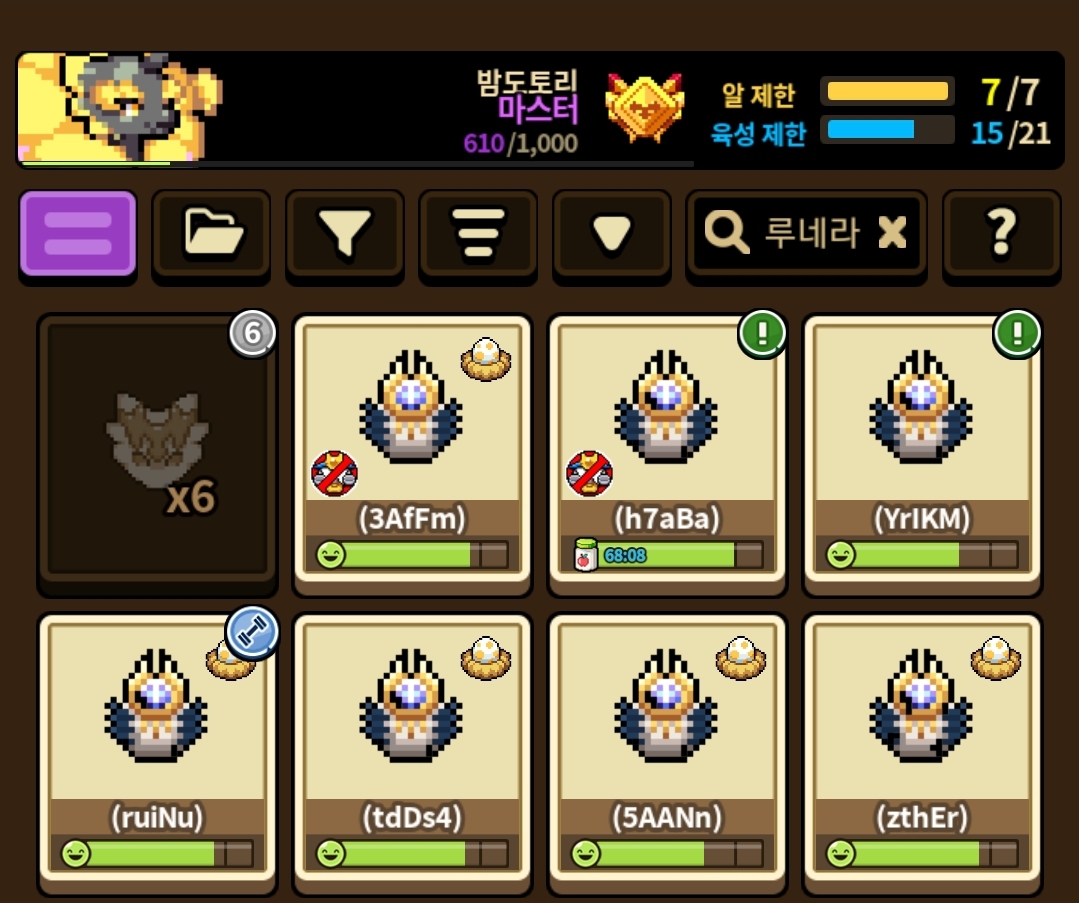Click nest egg icon on 3AfFm card

coord(486,359)
